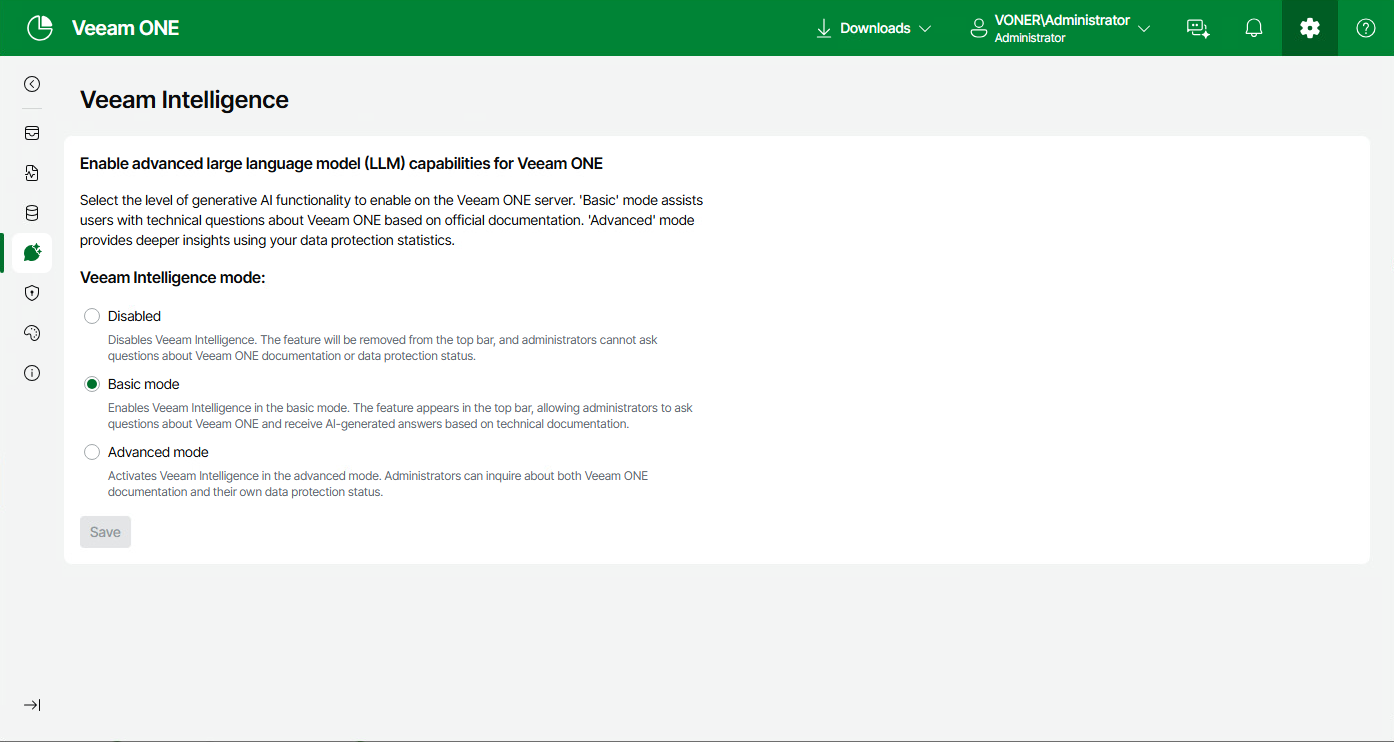Image resolution: width=1394 pixels, height=742 pixels.
Task: Expand the Downloads dropdown chevron
Action: [x=925, y=28]
